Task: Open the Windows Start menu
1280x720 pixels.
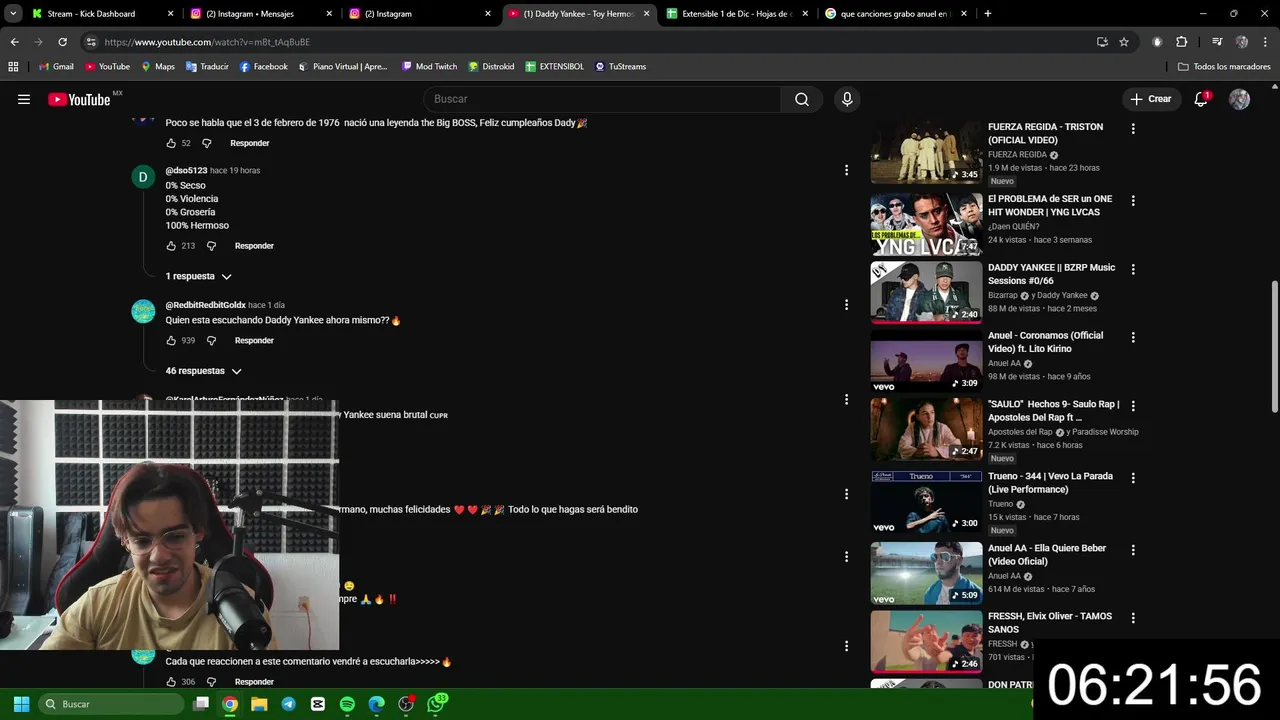Action: click(21, 704)
